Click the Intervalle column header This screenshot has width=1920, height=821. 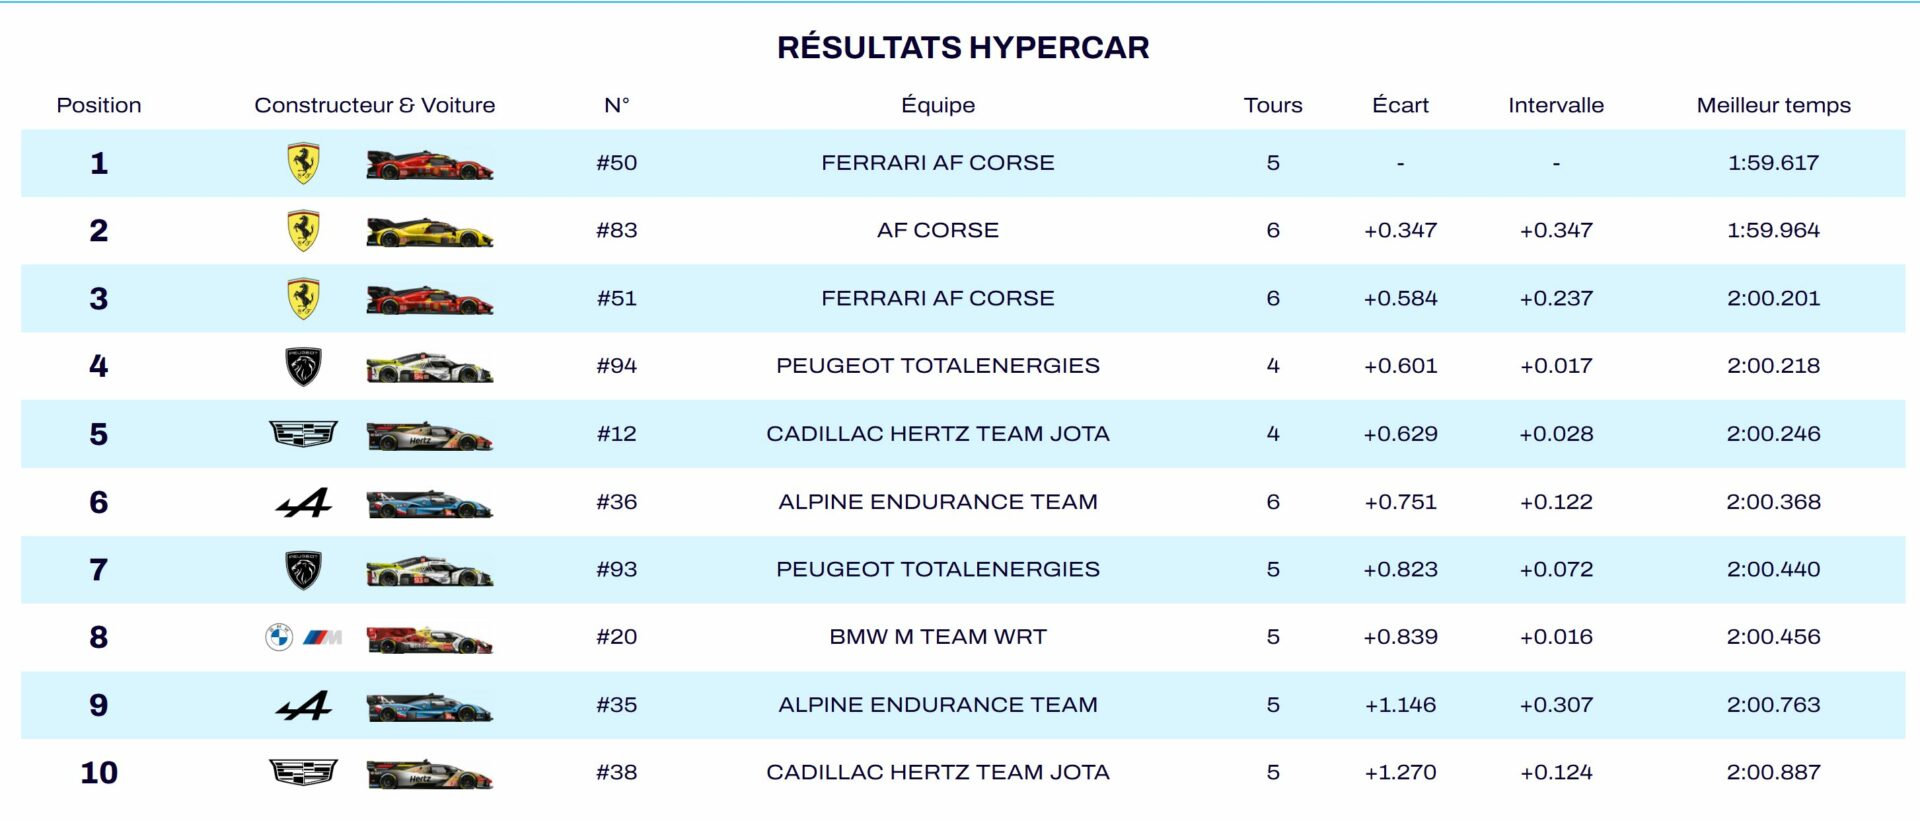[x=1556, y=105]
